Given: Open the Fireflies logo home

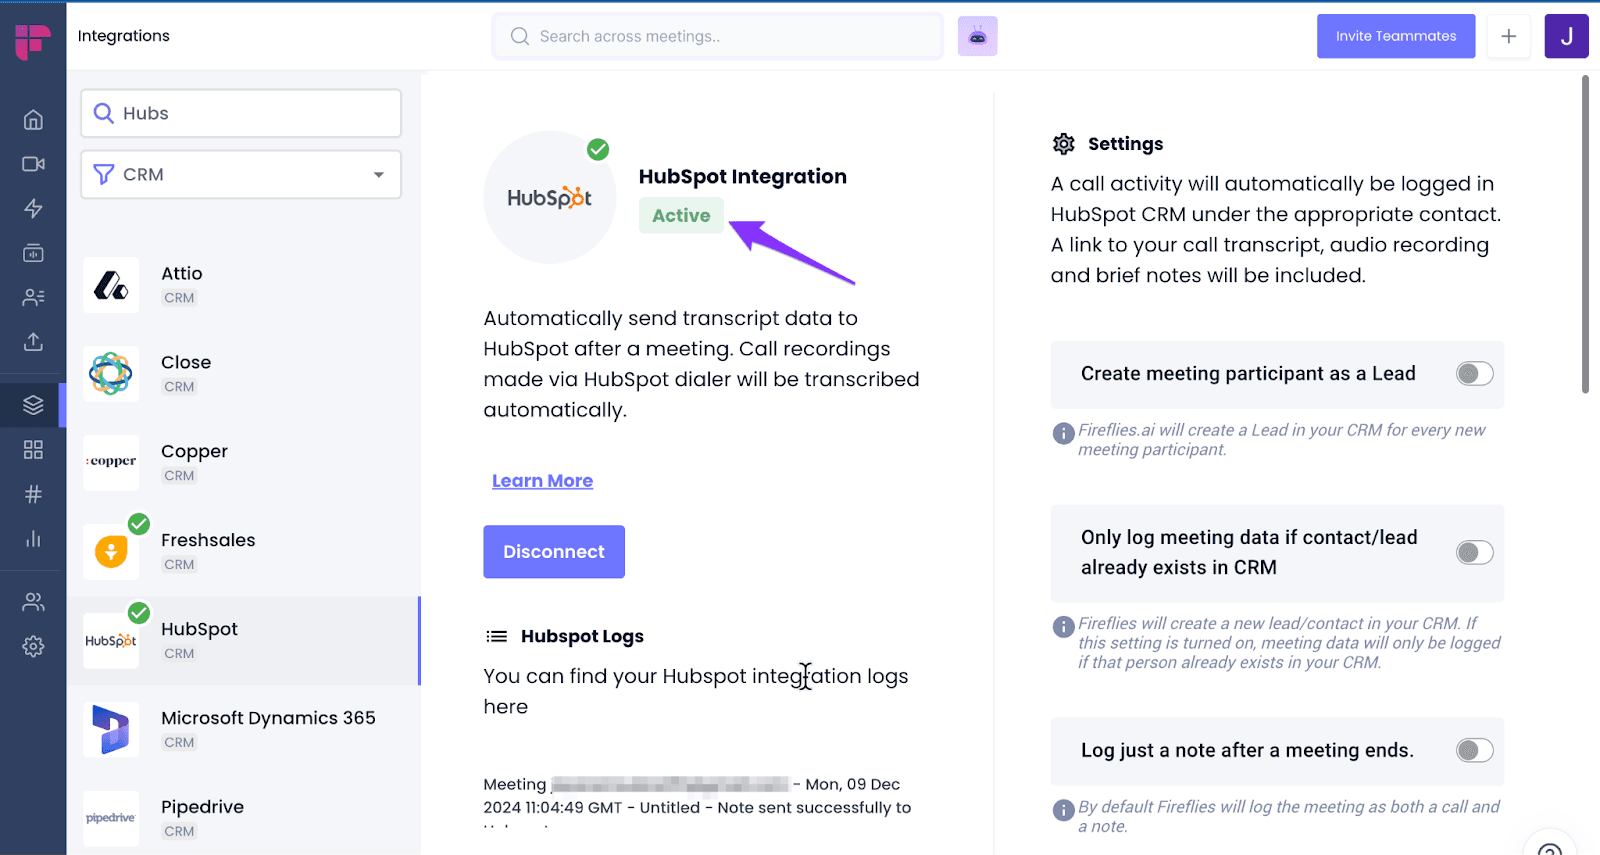Looking at the screenshot, I should tap(33, 40).
